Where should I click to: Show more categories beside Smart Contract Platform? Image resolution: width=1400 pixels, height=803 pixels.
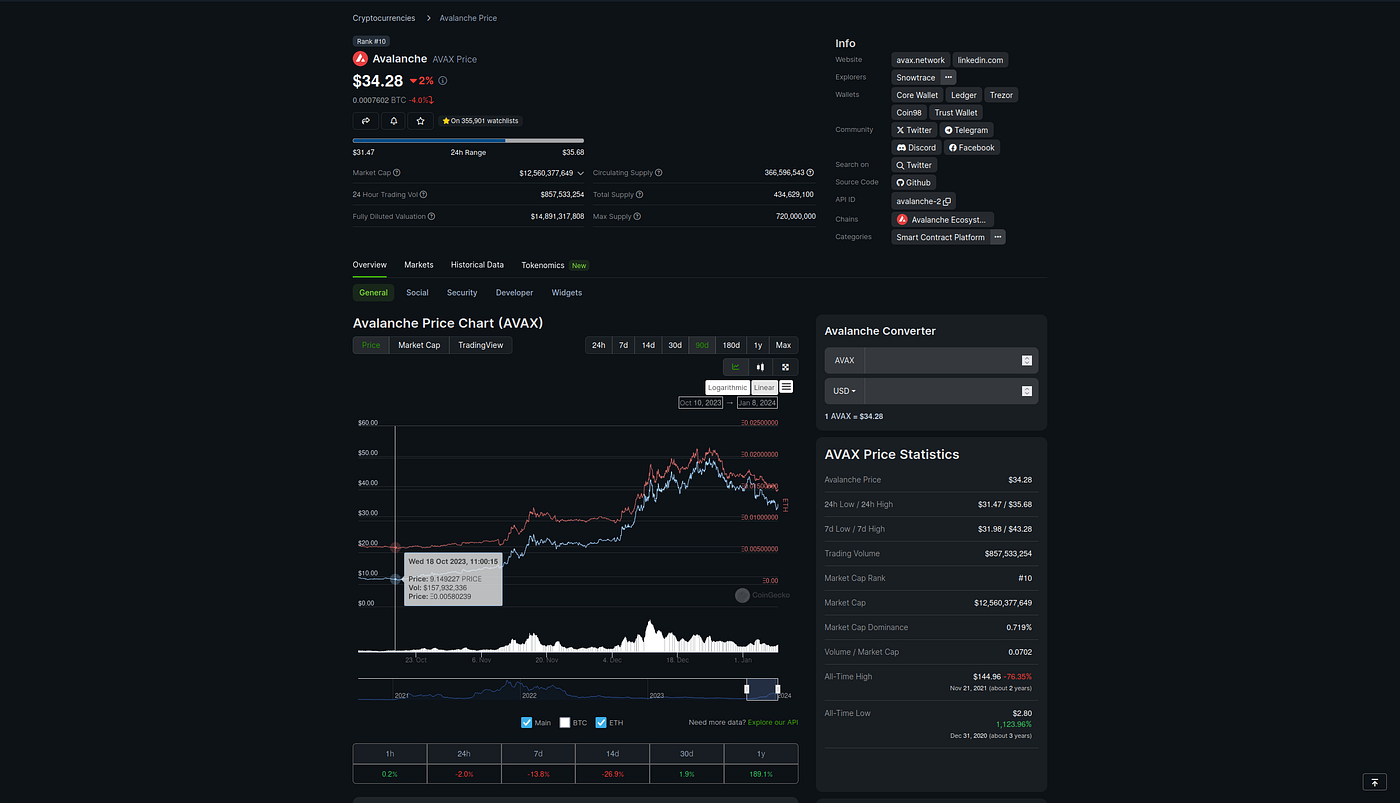998,237
